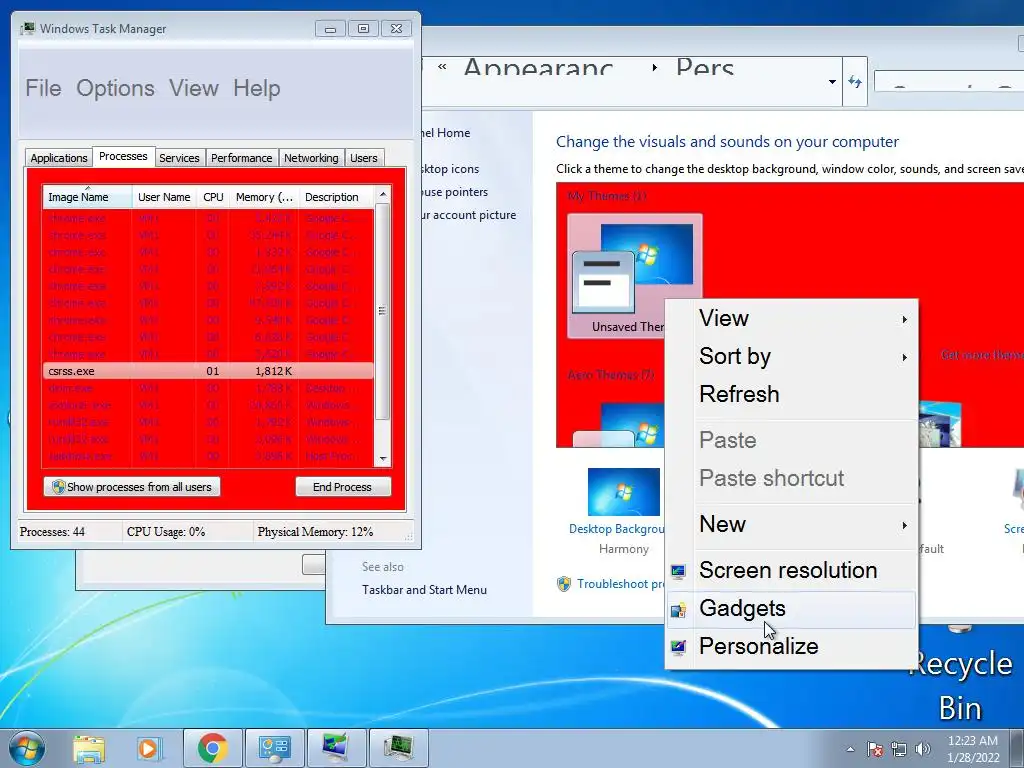Click process list scrollbar up arrow

tap(383, 194)
